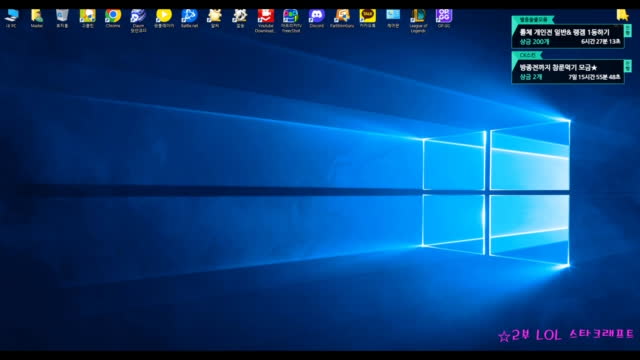640x360 pixels.
Task: Launch the Chrome browser shortcut
Action: point(113,18)
